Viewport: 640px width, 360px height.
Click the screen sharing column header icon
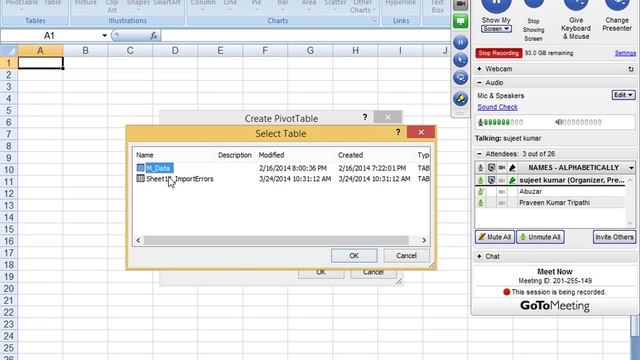pyautogui.click(x=491, y=168)
